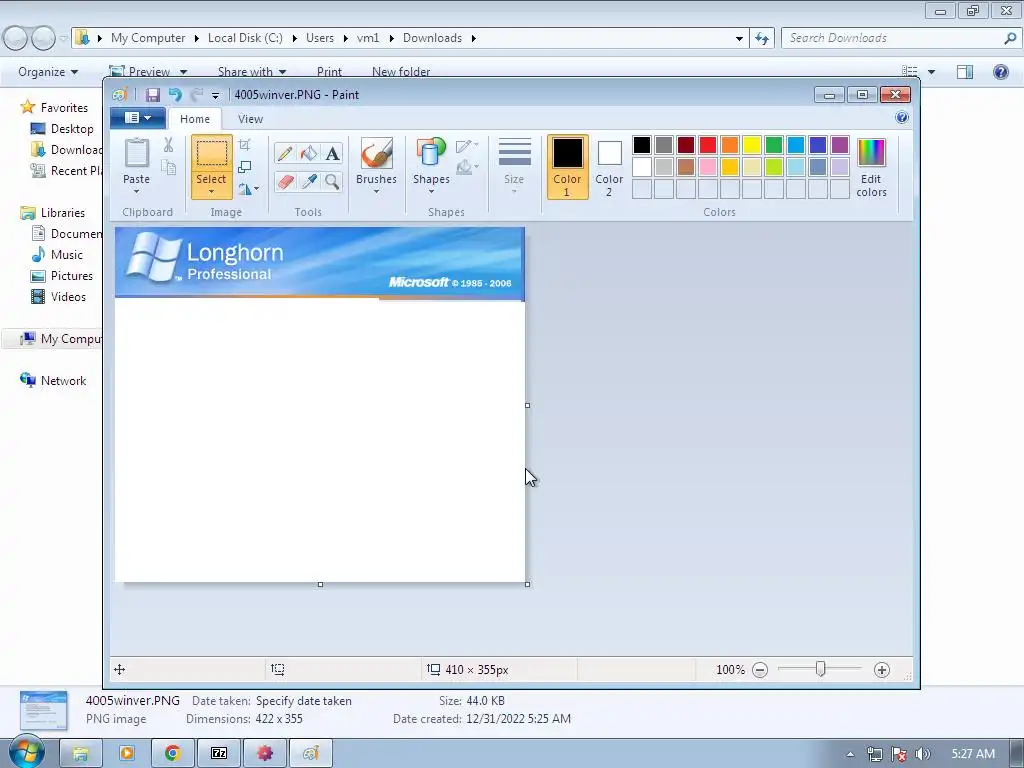Click the Resize icon in Image group
This screenshot has width=1024, height=768.
click(245, 167)
